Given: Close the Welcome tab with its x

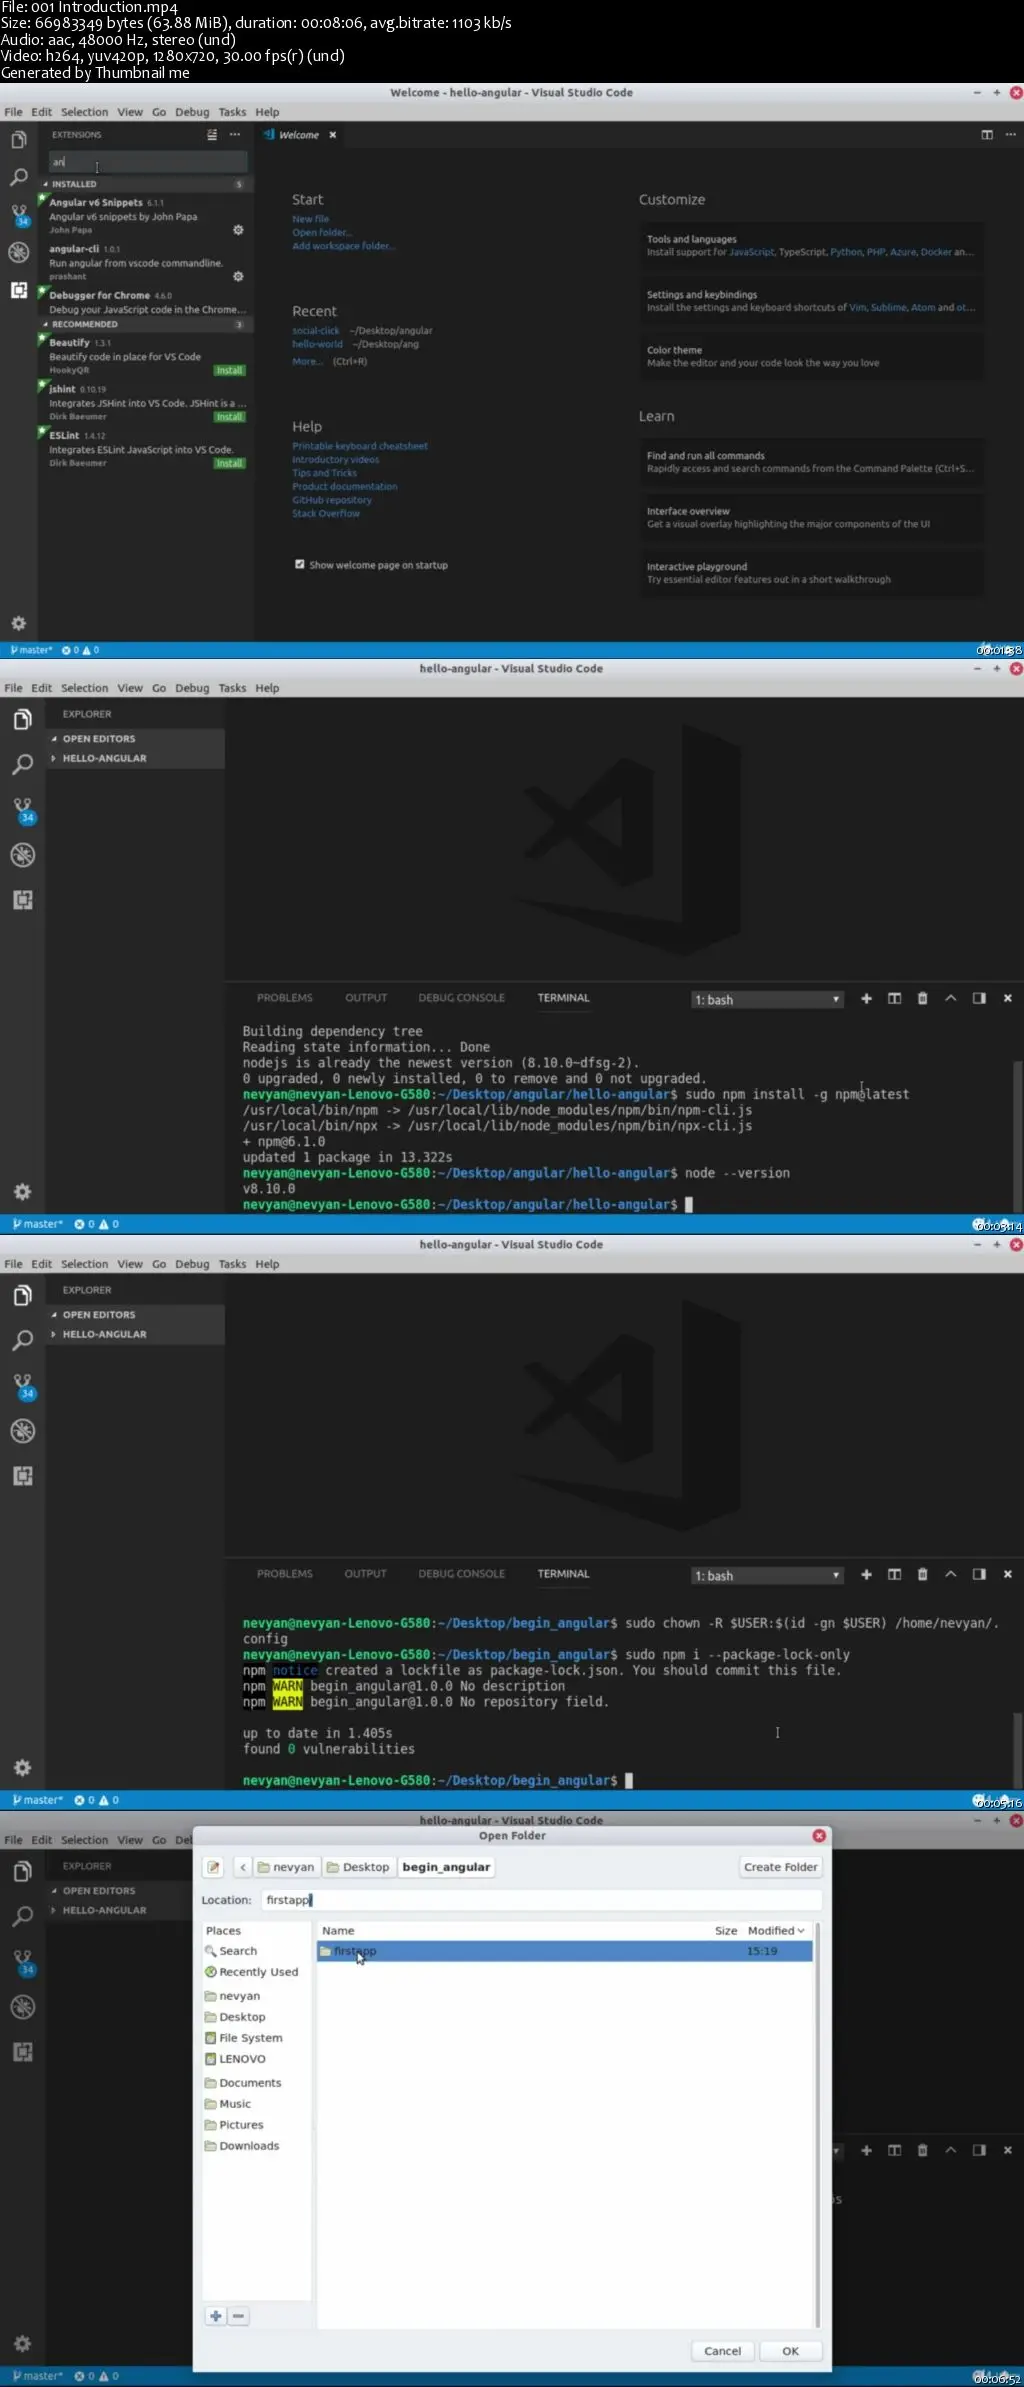Looking at the screenshot, I should click(332, 135).
